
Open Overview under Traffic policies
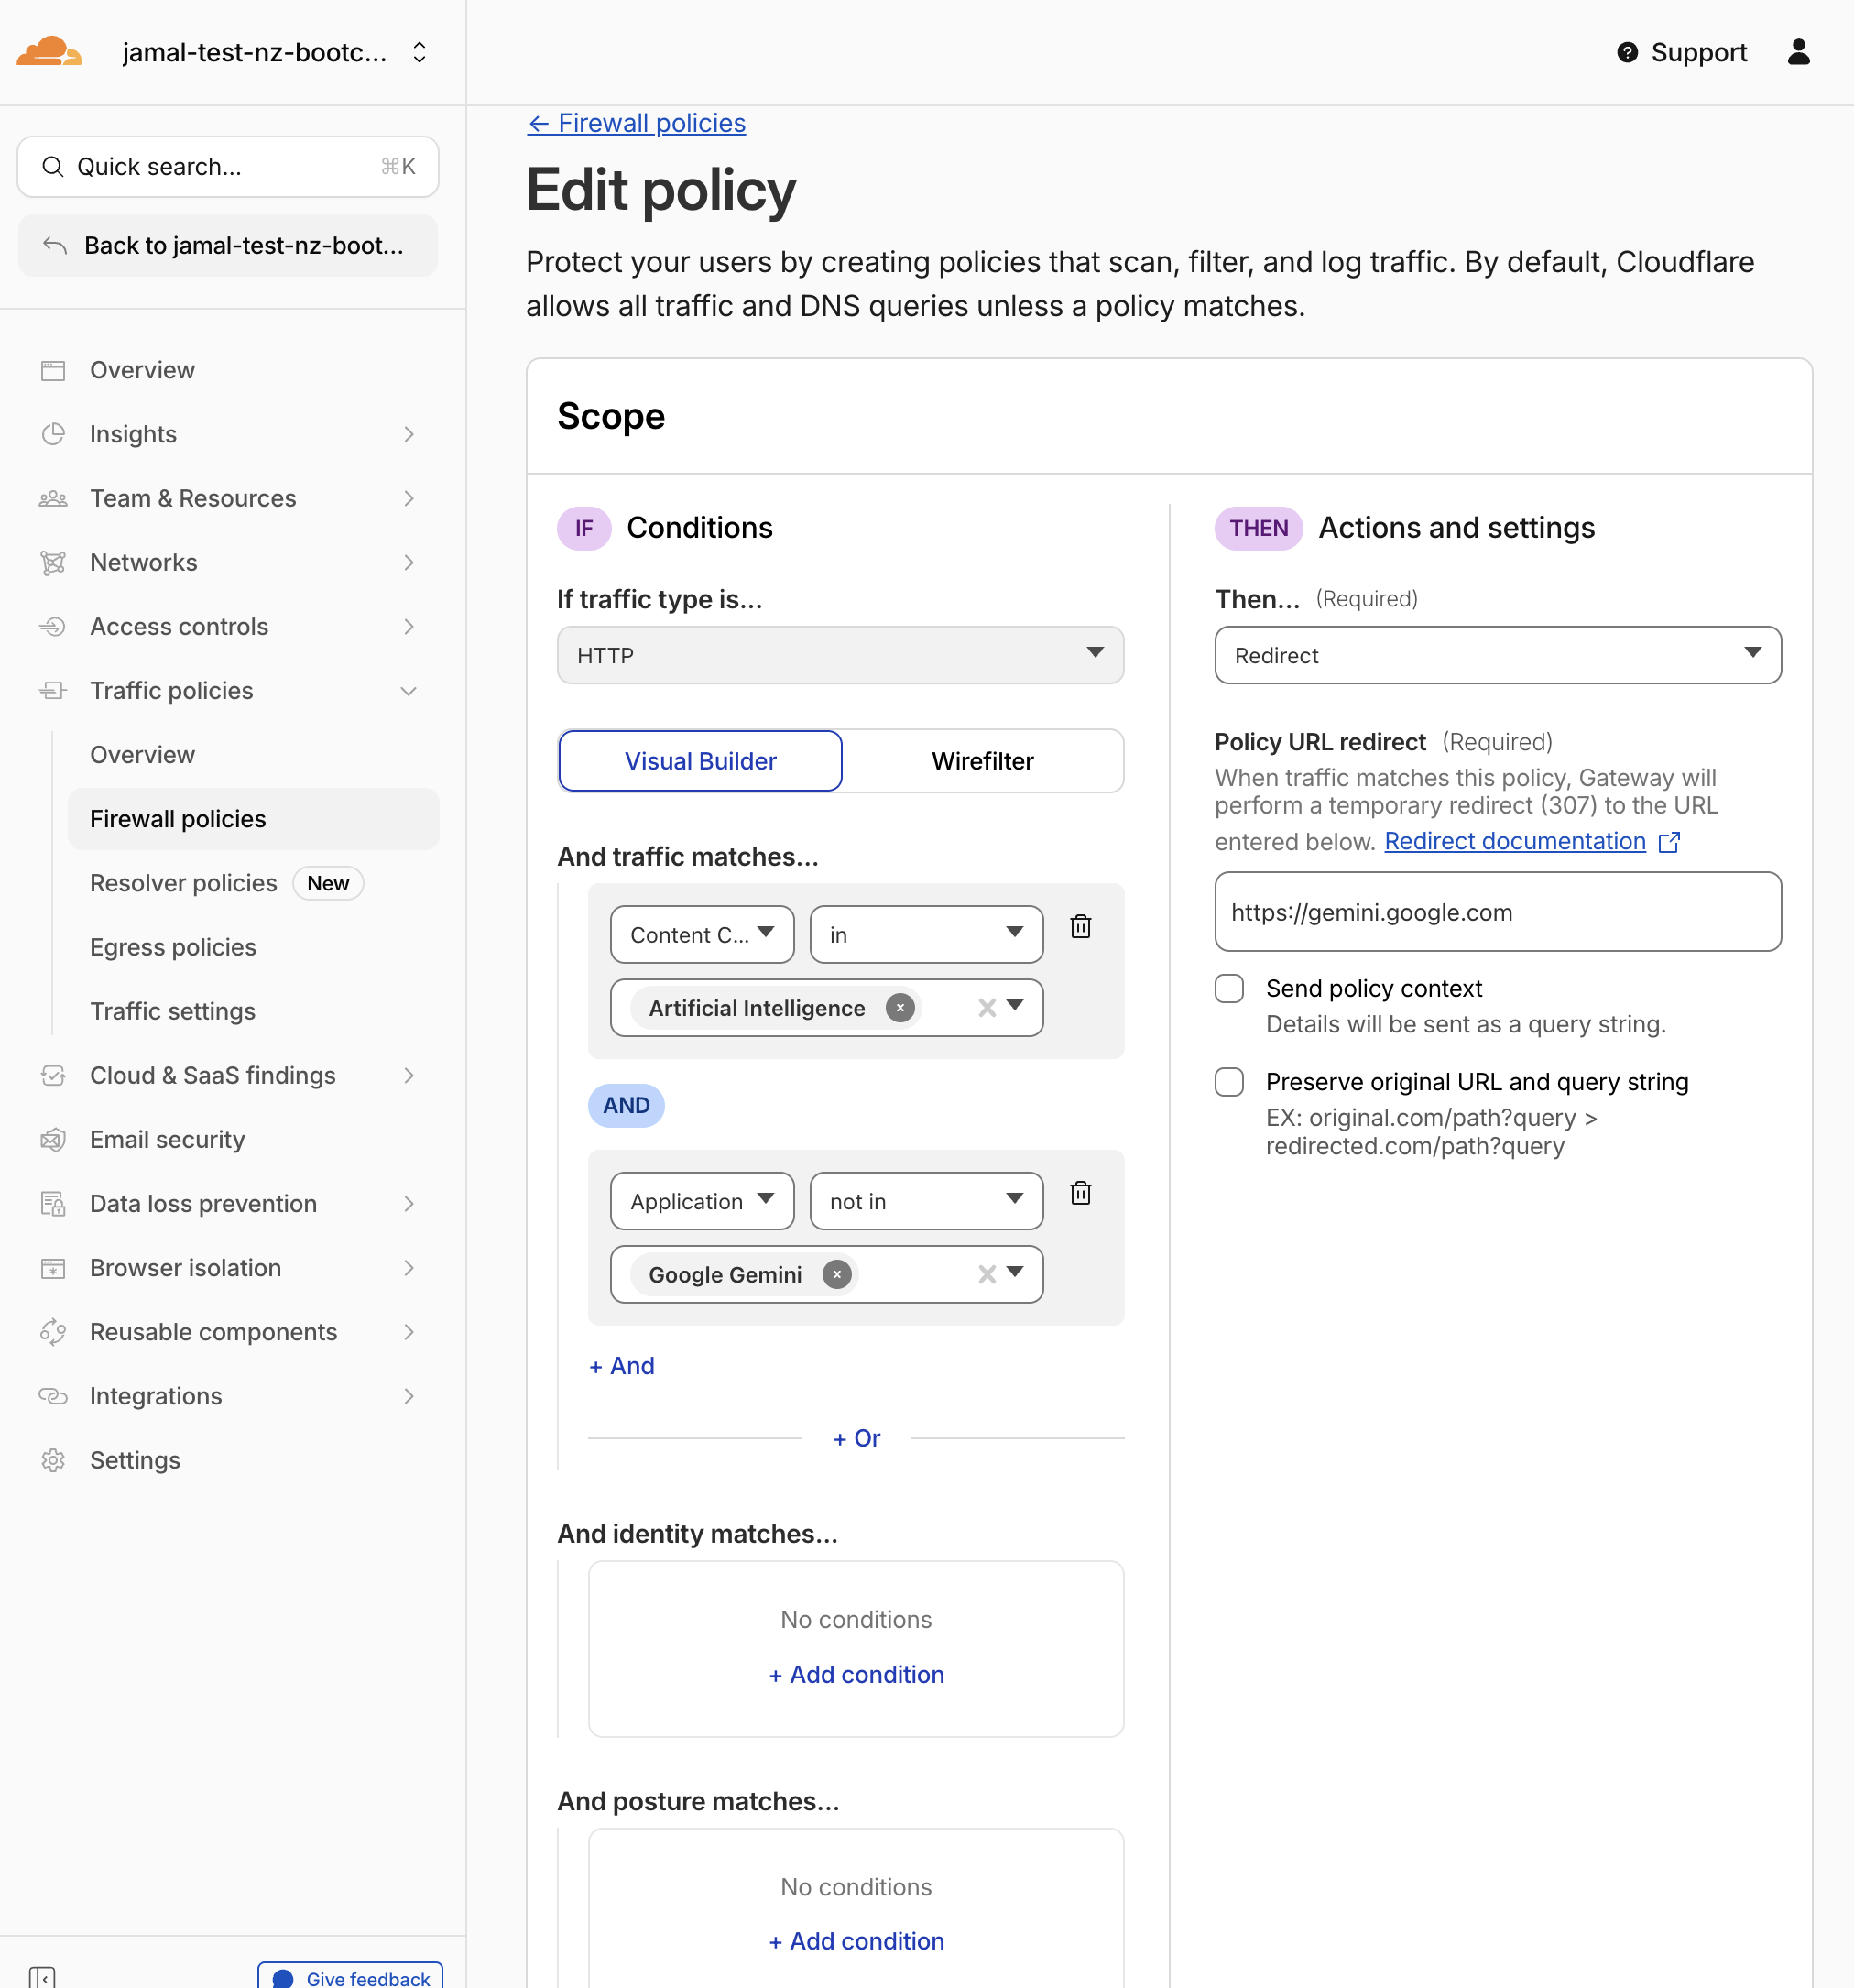(x=142, y=755)
